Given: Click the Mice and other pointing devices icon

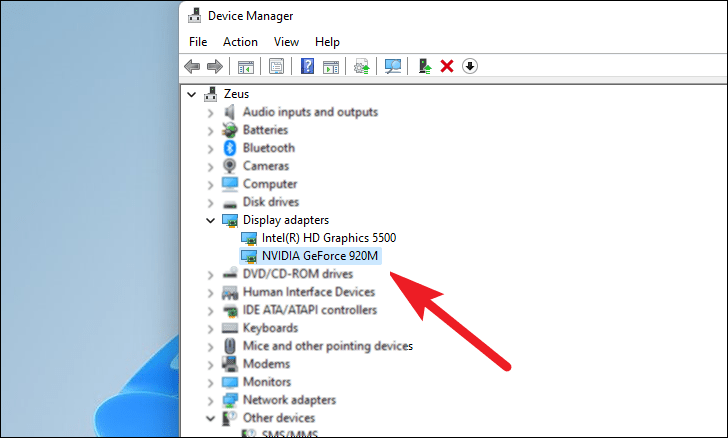Looking at the screenshot, I should [230, 346].
